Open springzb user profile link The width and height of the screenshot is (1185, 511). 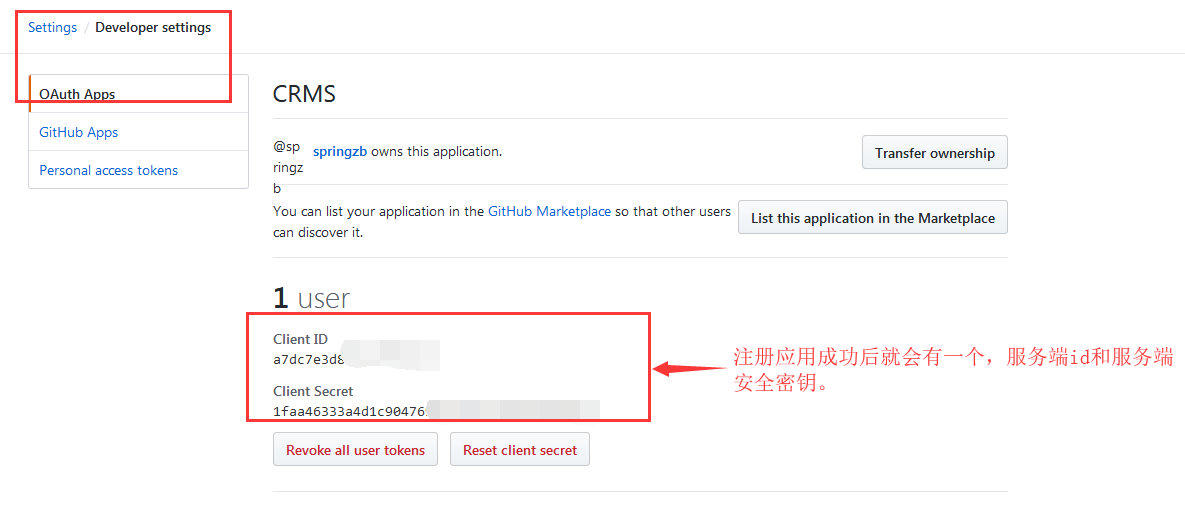(x=340, y=152)
